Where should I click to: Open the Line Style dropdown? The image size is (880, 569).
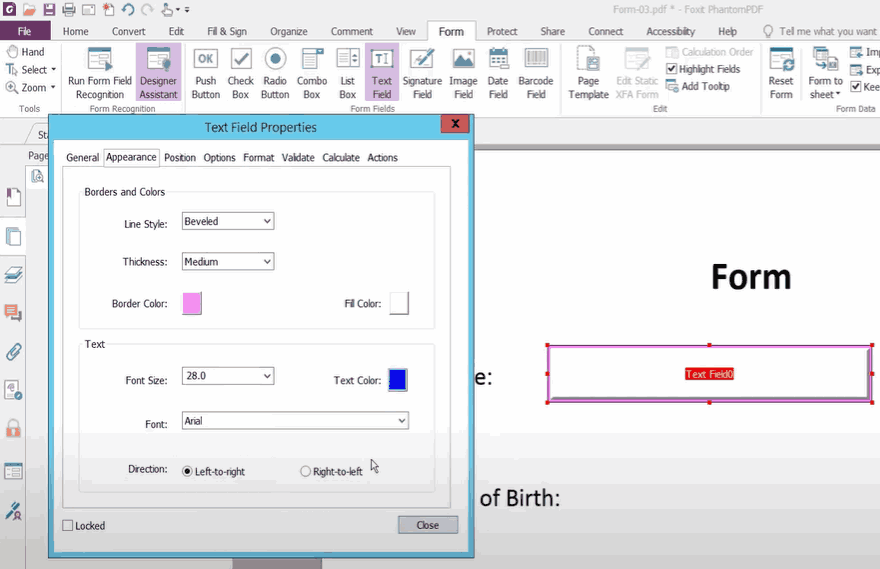(x=228, y=221)
